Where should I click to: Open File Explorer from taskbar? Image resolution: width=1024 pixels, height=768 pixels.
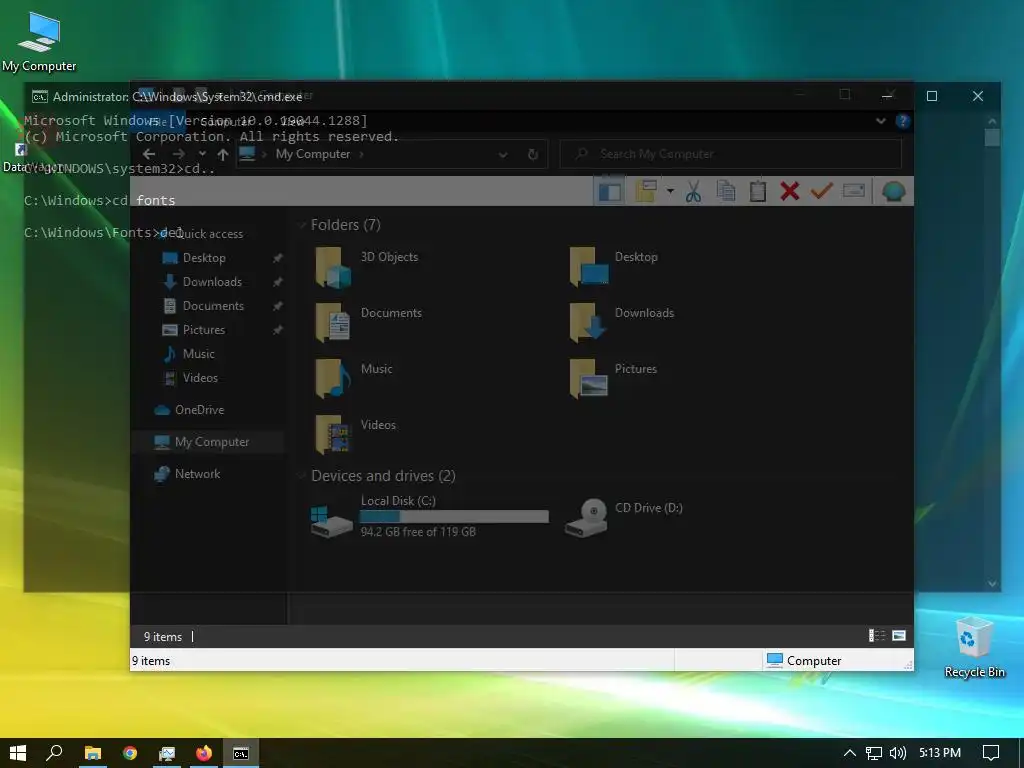93,753
